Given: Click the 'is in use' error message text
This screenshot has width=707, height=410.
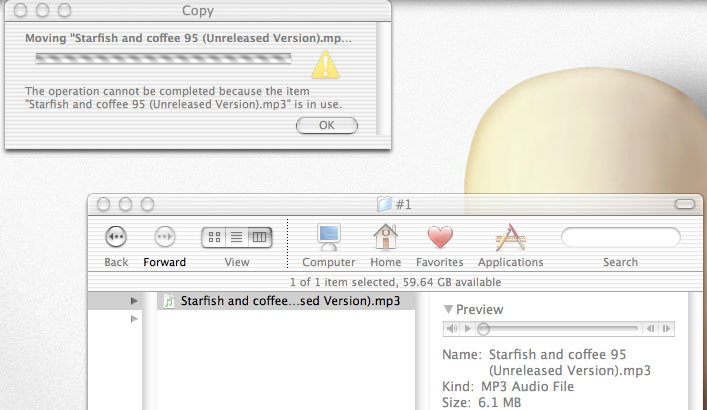Looking at the screenshot, I should point(183,98).
